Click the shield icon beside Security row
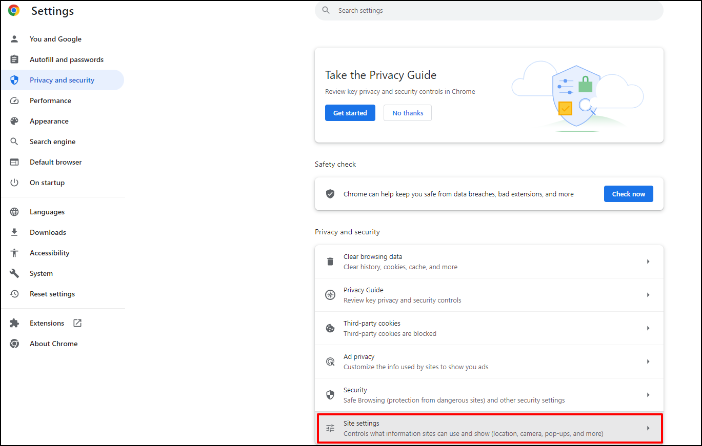Viewport: 702px width, 446px height. point(330,395)
